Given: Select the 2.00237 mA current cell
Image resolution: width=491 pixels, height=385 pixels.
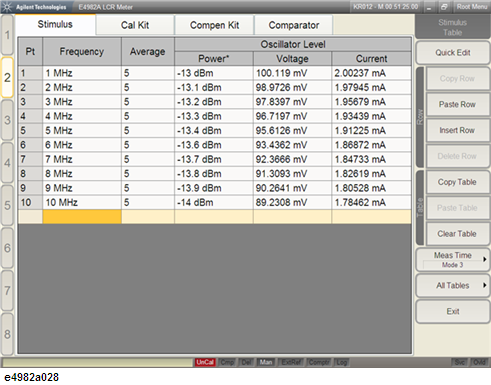Looking at the screenshot, I should point(371,73).
